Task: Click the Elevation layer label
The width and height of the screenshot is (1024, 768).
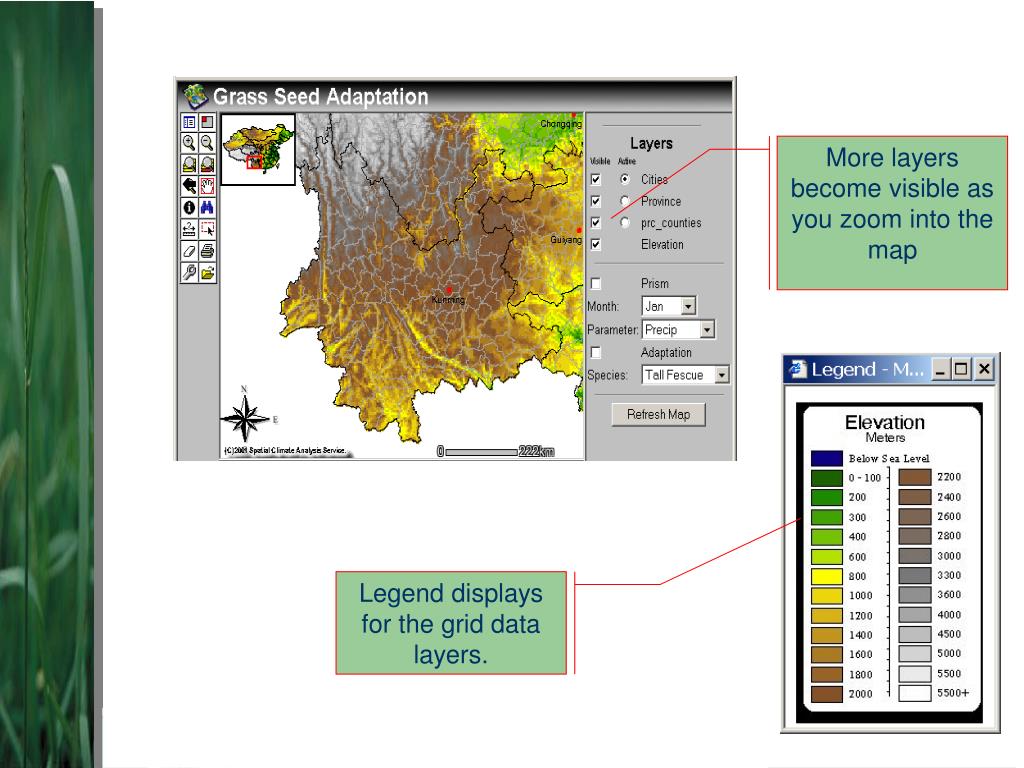Action: pyautogui.click(x=662, y=244)
